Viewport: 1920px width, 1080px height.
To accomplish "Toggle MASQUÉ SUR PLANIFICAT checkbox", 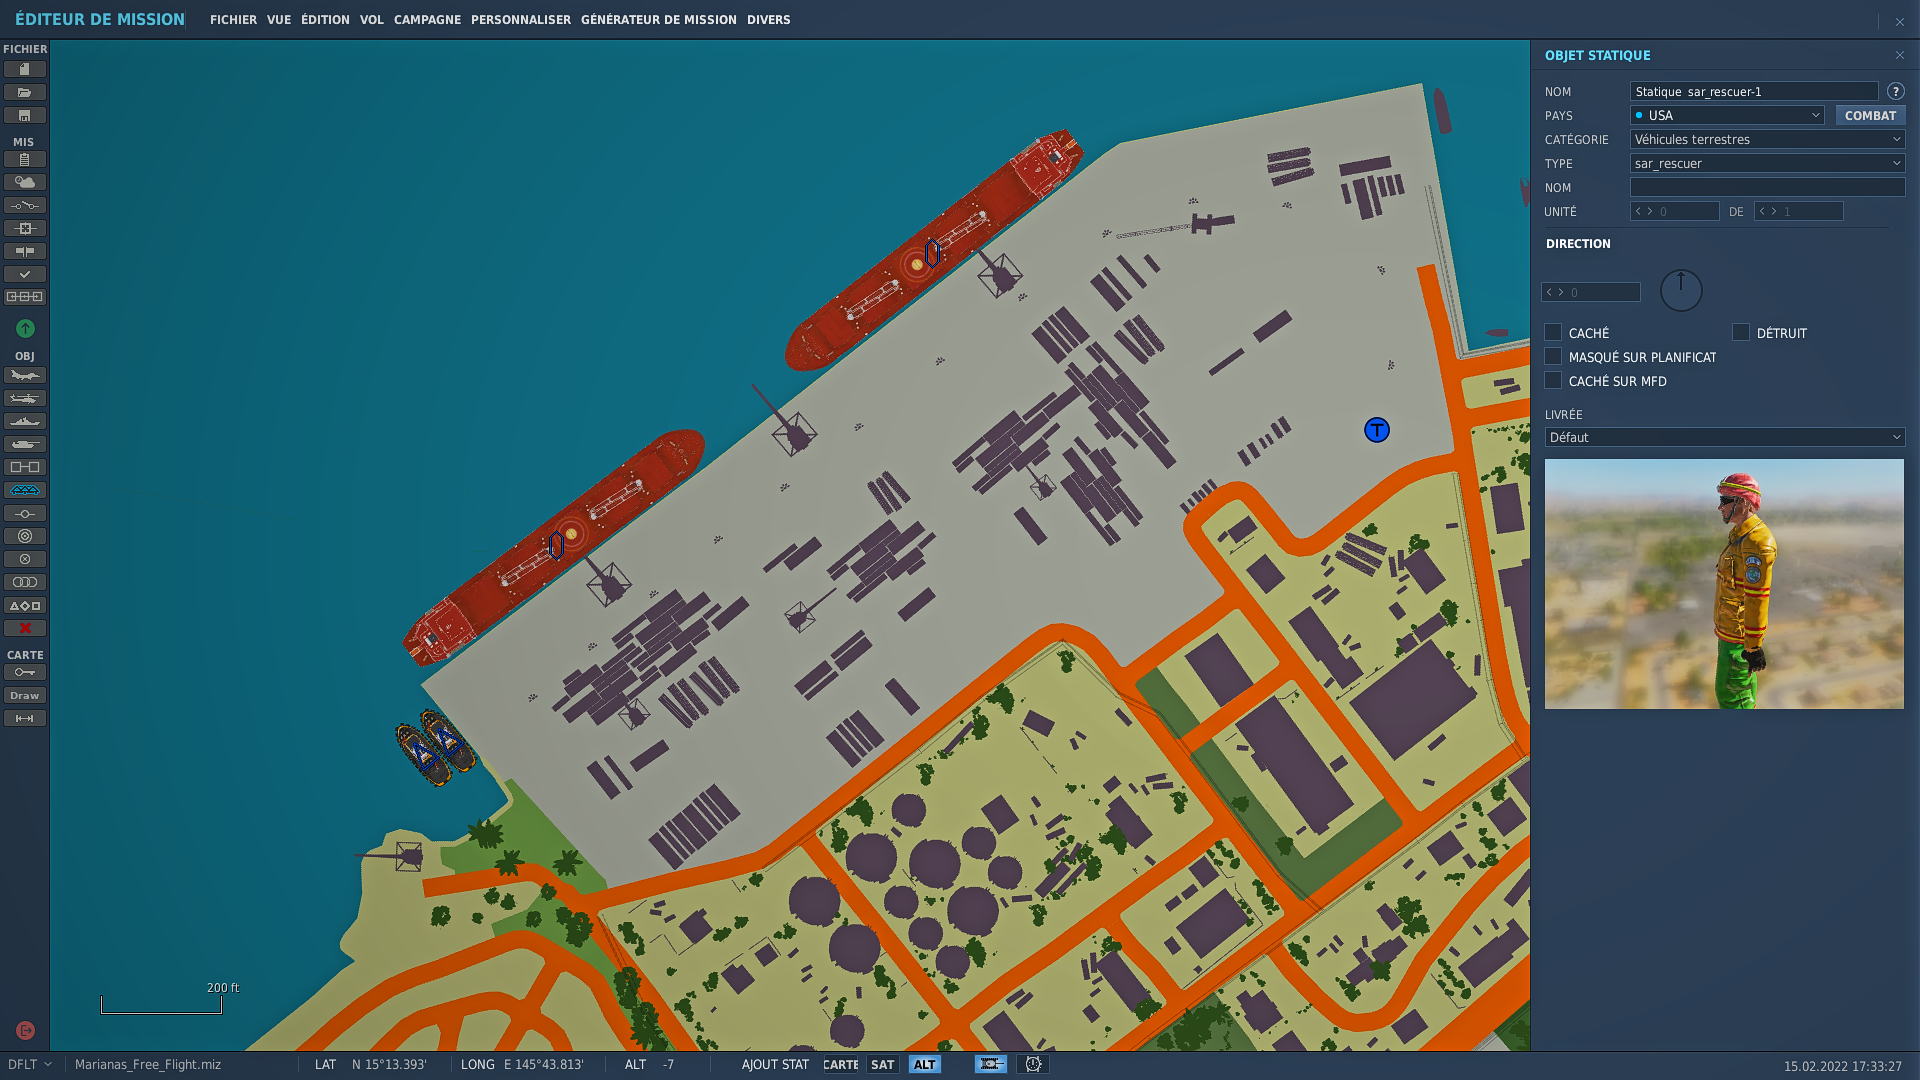I will point(1553,356).
